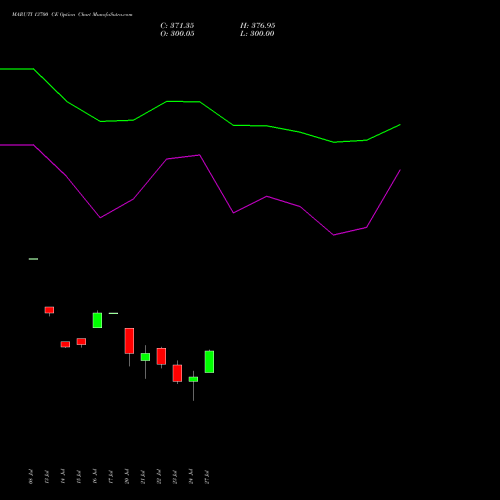Click the 08 Jul date axis label
The width and height of the screenshot is (500, 500).
coord(31,477)
